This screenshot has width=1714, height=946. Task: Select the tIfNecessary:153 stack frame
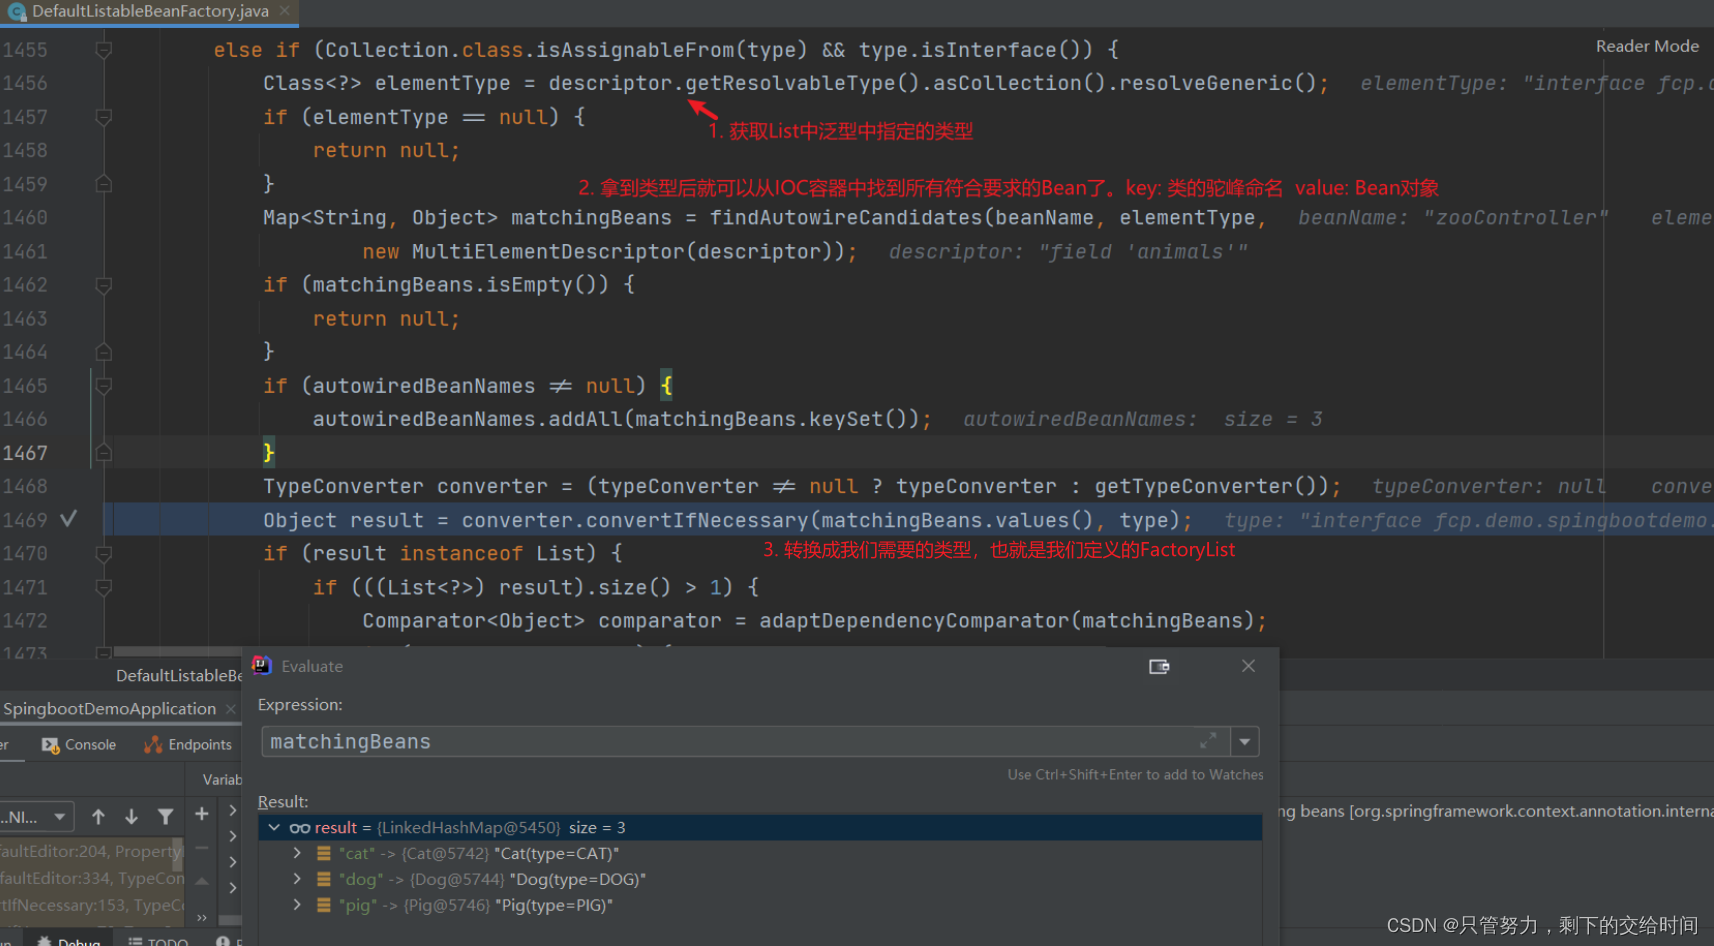point(92,905)
